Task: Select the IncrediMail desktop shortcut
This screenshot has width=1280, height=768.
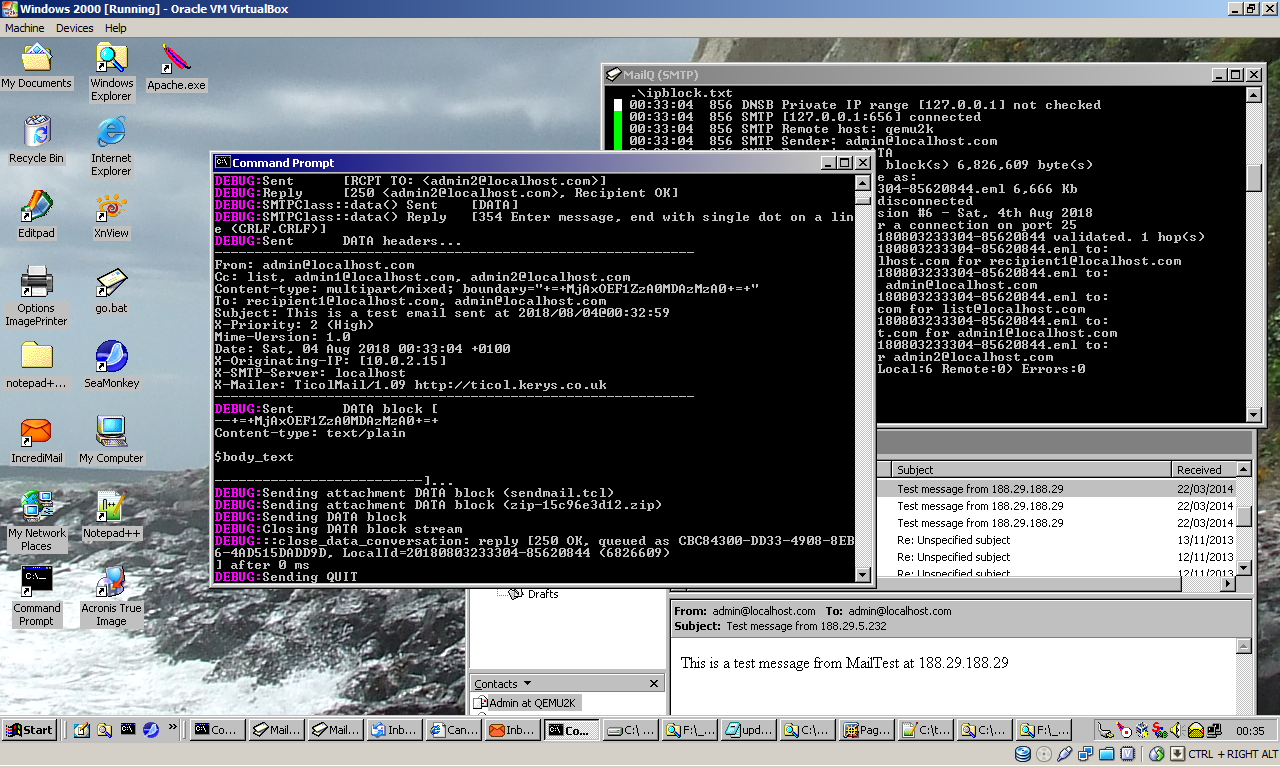Action: (36, 440)
